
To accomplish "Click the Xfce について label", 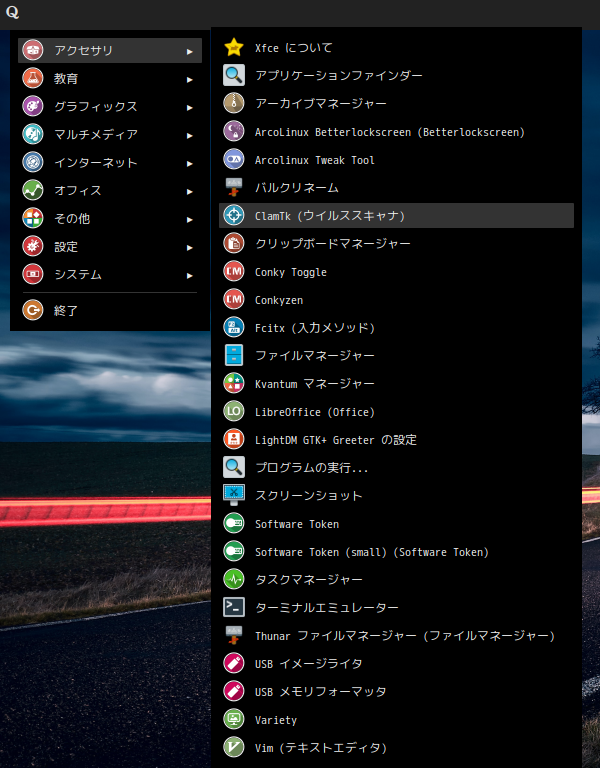I will (x=293, y=48).
